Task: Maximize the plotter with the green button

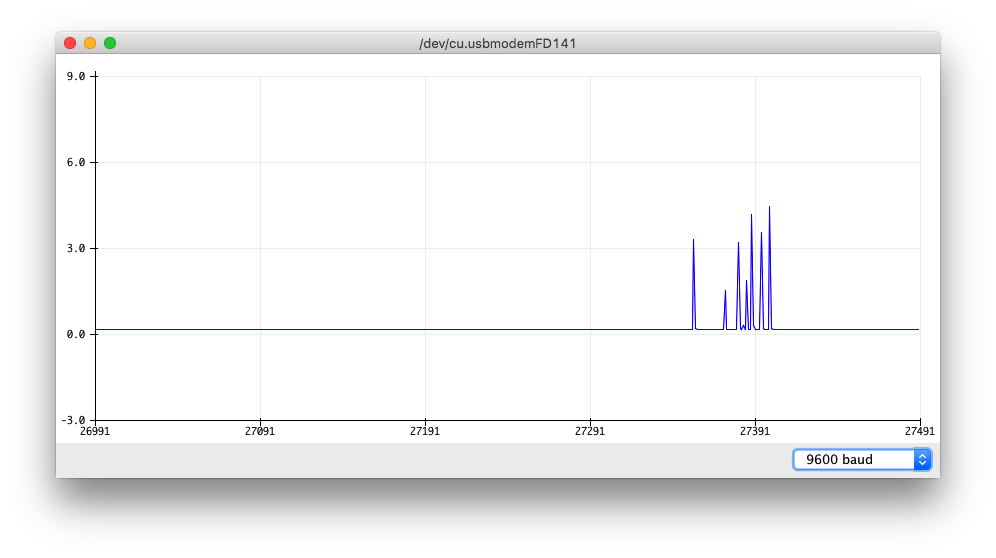Action: (110, 43)
